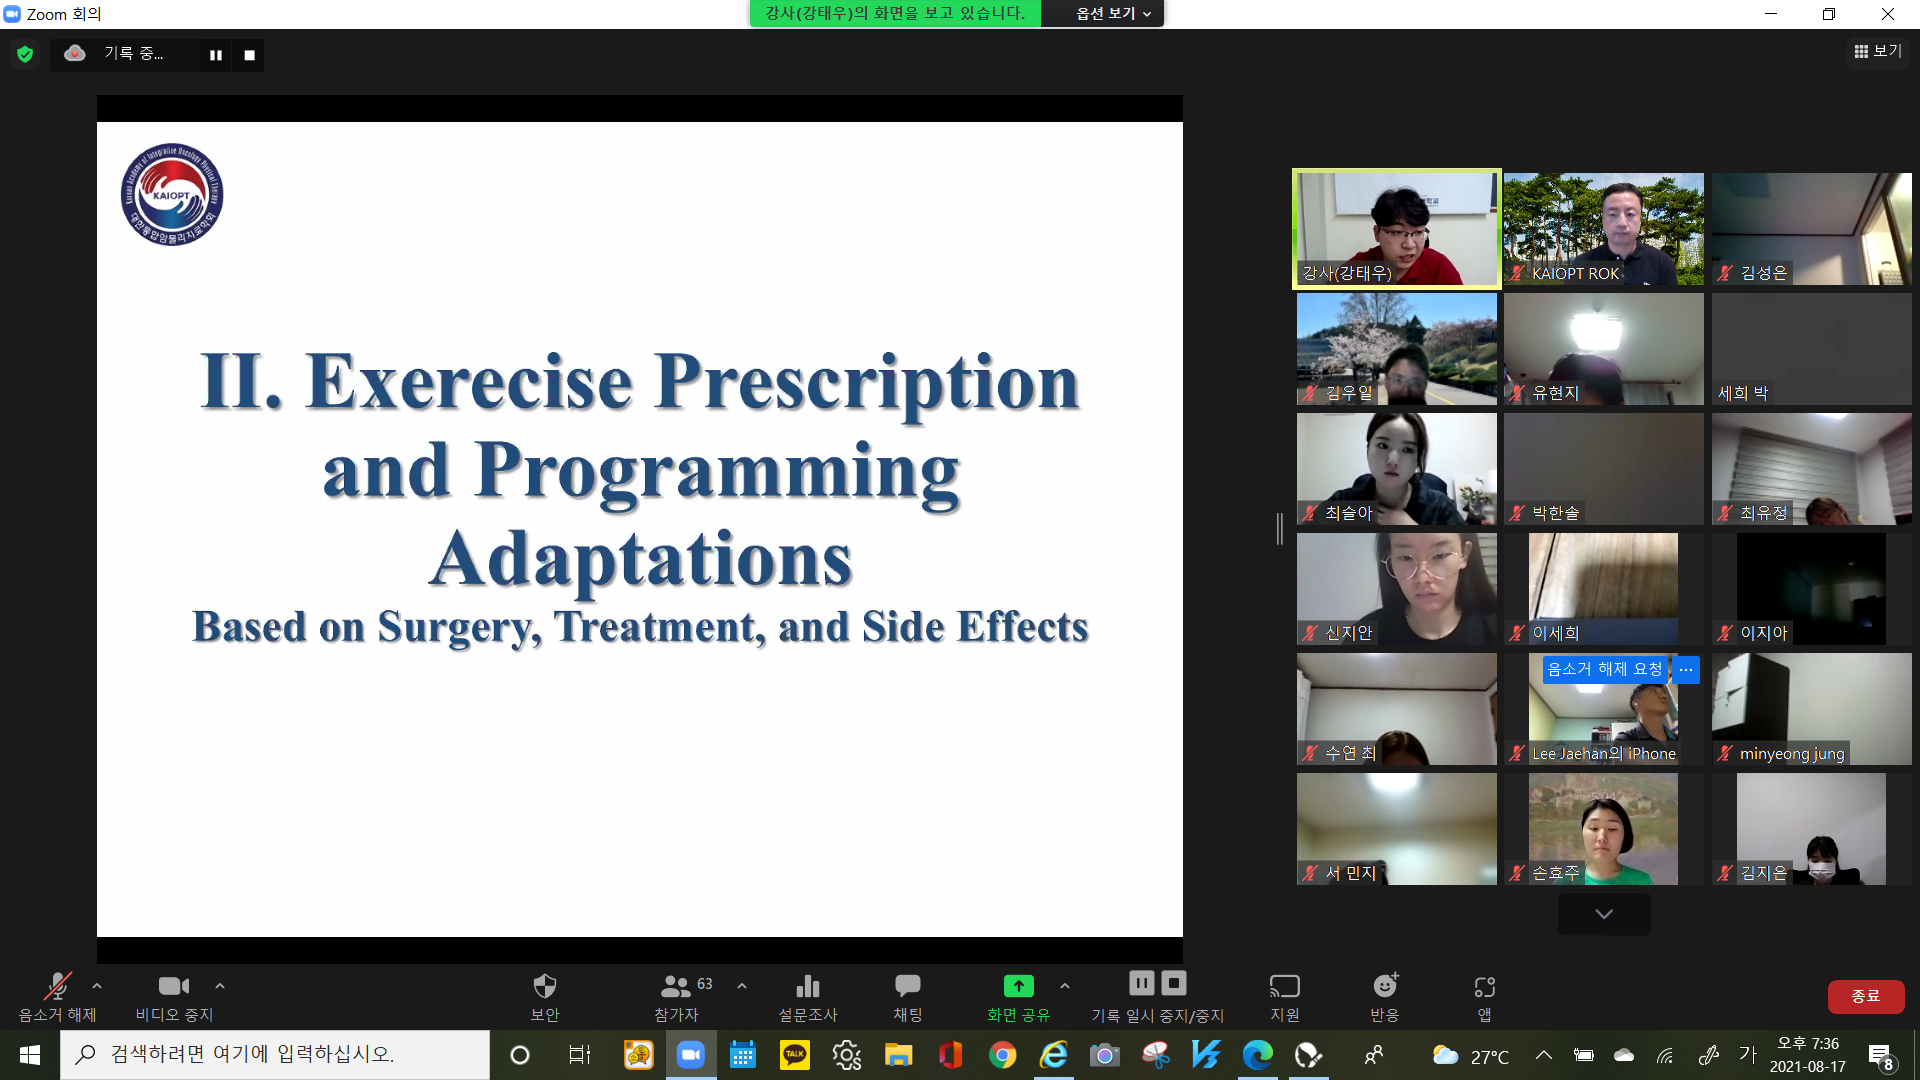Select the 최유정 video tile

1811,469
